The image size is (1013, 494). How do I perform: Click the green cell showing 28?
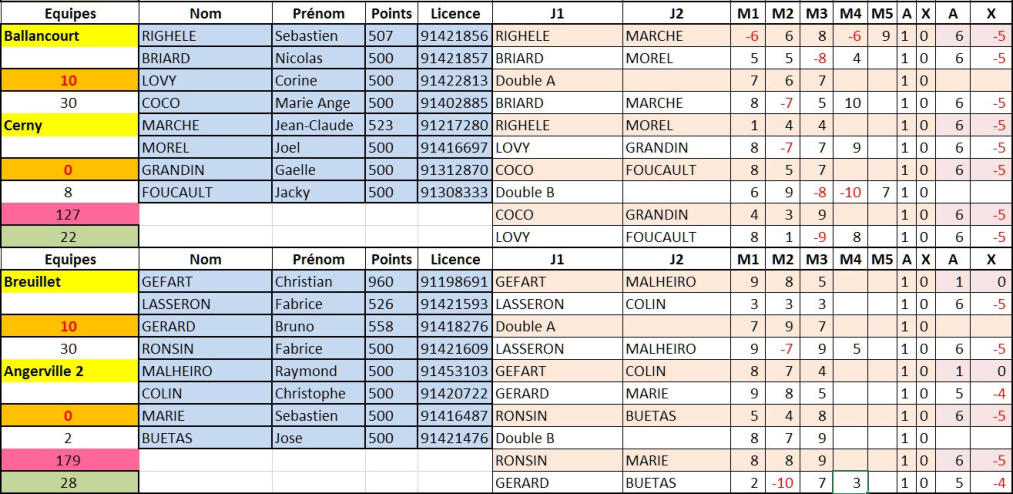coord(70,483)
